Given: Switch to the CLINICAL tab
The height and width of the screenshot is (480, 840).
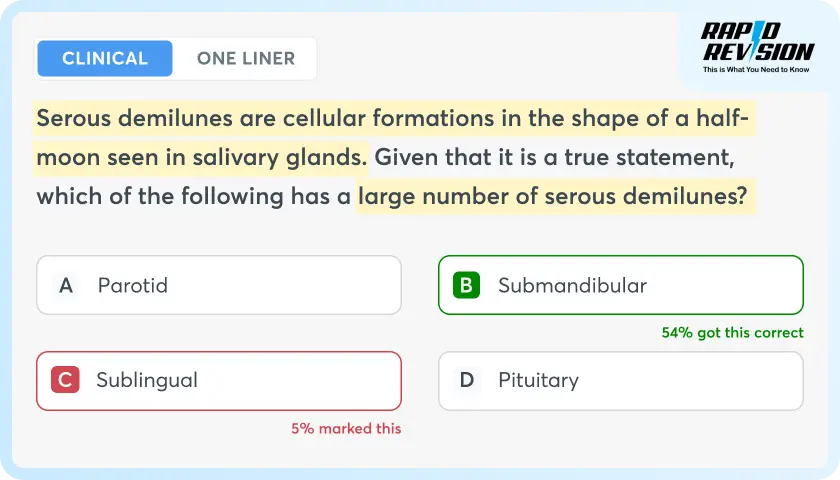Looking at the screenshot, I should click(105, 58).
